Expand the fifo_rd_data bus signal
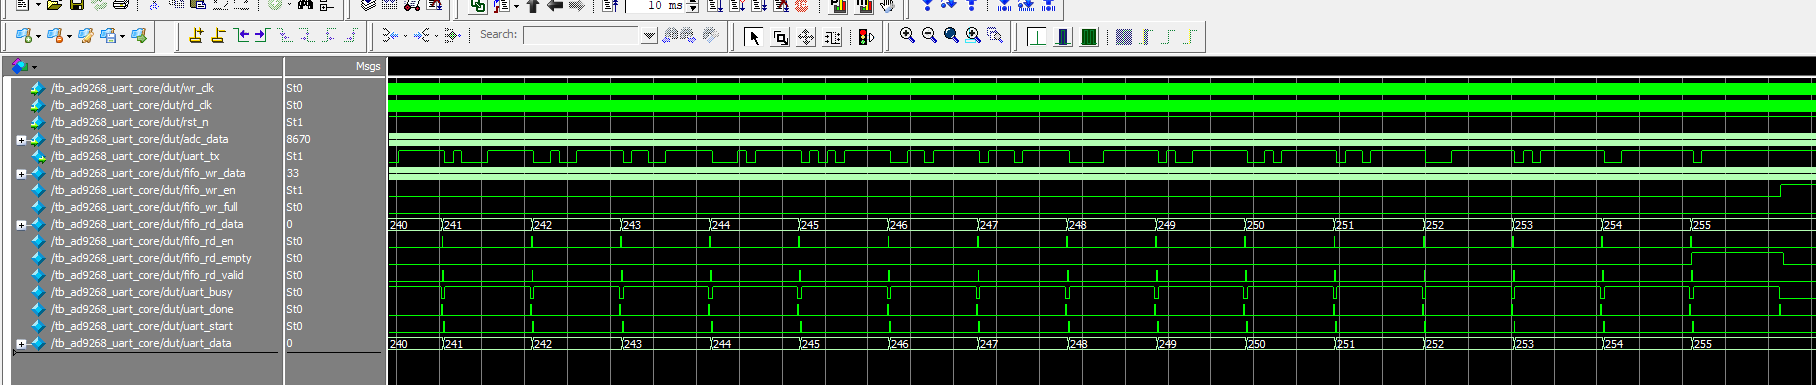The height and width of the screenshot is (385, 1816). pos(21,225)
